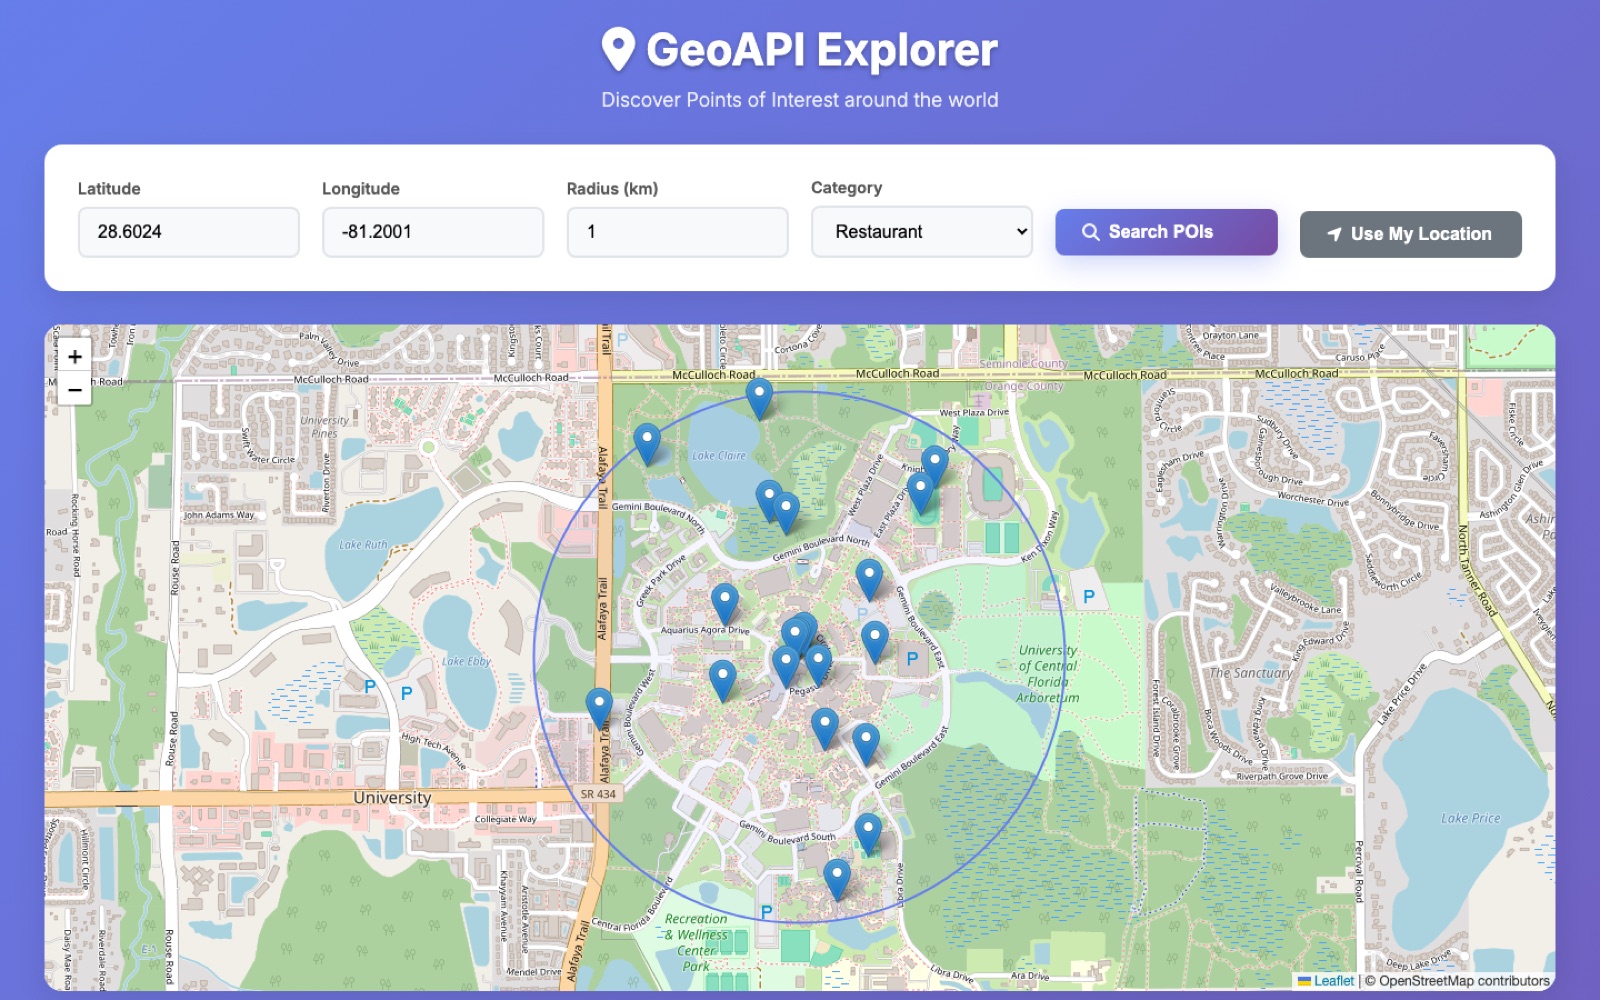Select the northeasternmost marker inside the circle
1600x1000 pixels.
pyautogui.click(x=935, y=466)
